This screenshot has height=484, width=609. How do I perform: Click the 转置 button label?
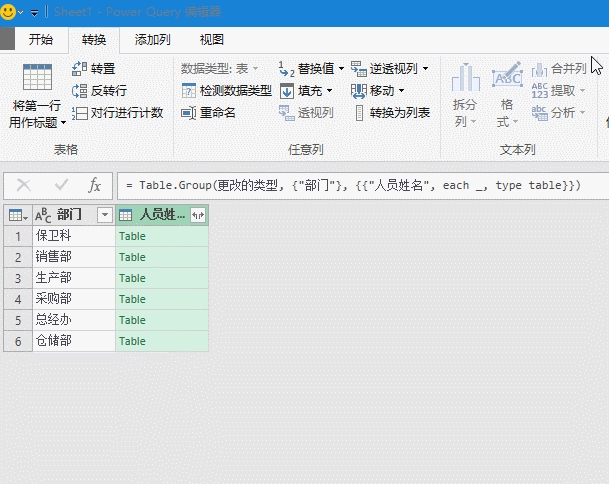(103, 69)
